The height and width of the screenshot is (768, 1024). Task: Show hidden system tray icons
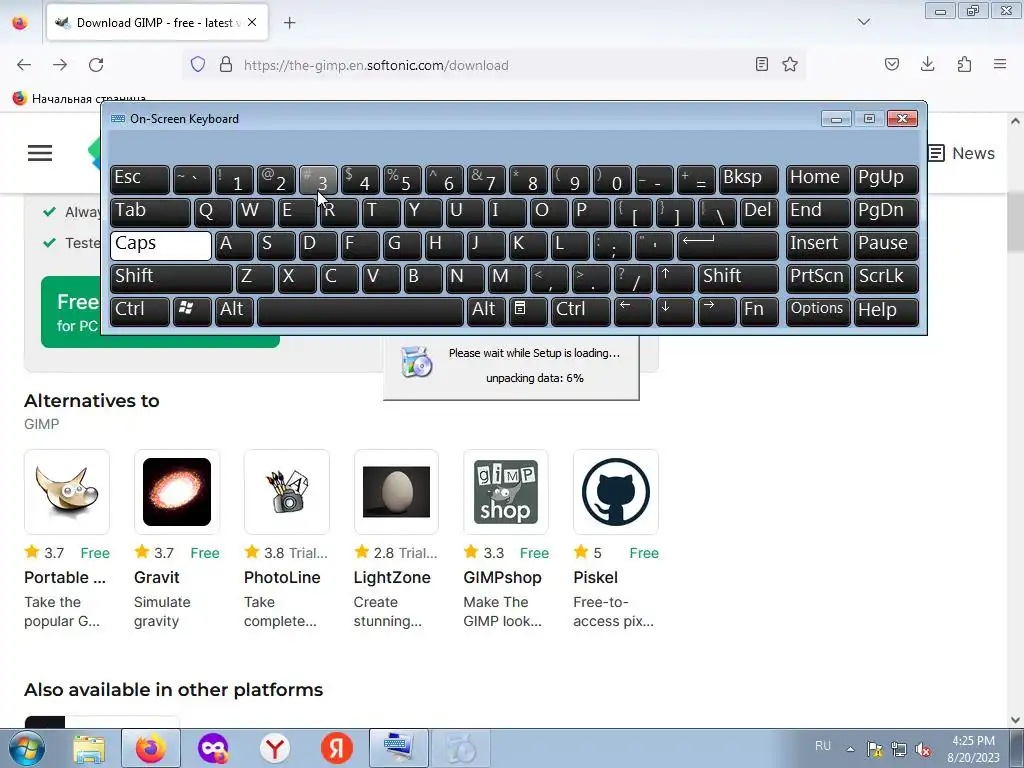[850, 749]
